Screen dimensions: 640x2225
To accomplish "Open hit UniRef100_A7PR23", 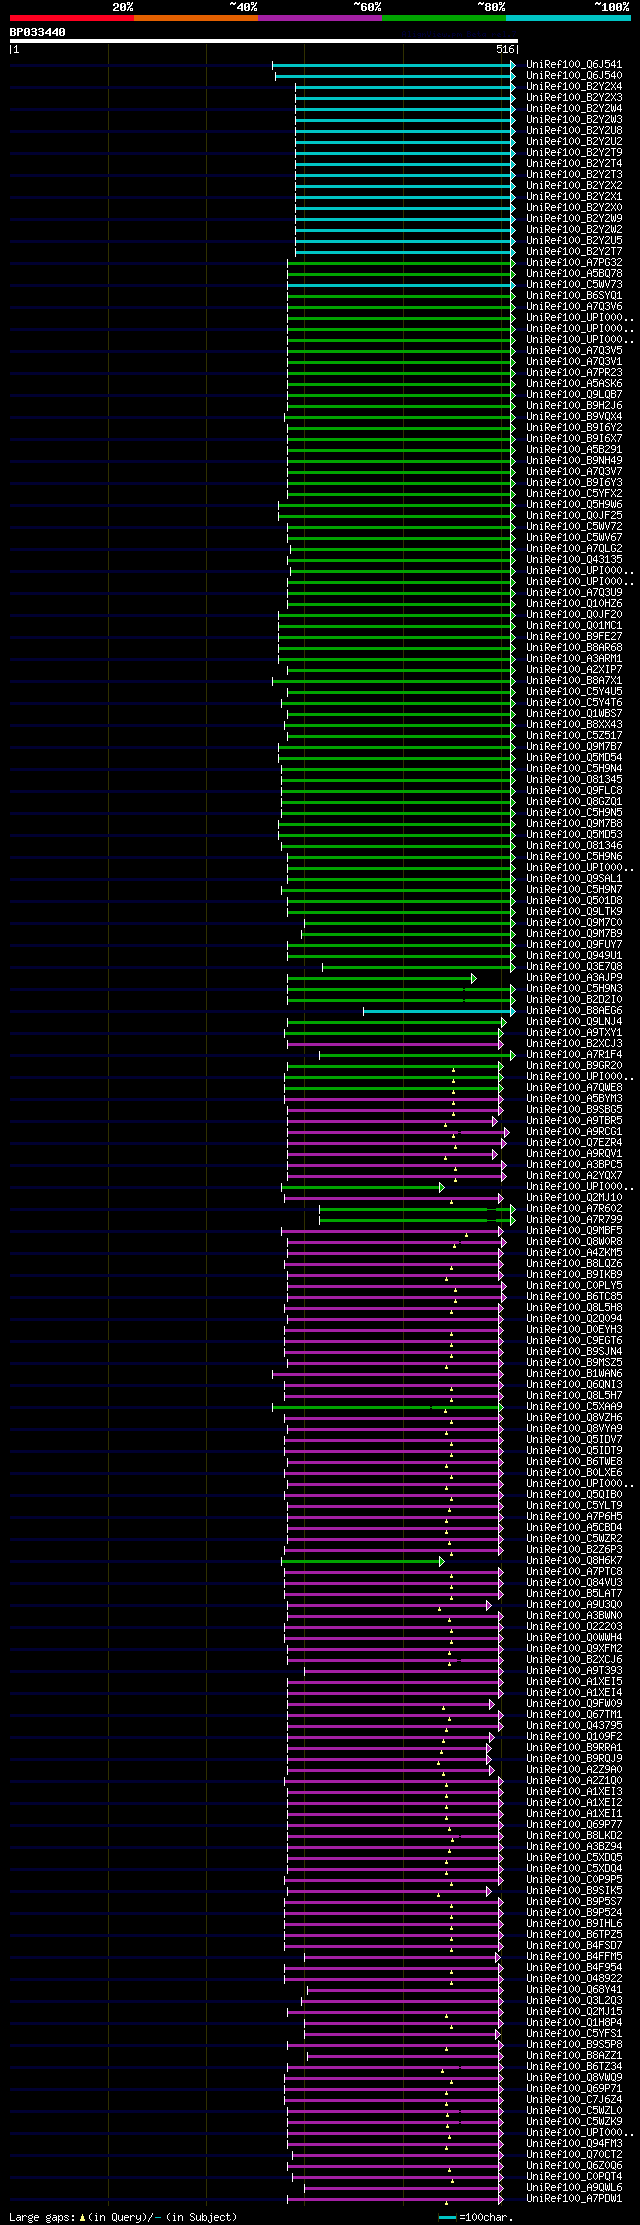I will (574, 372).
